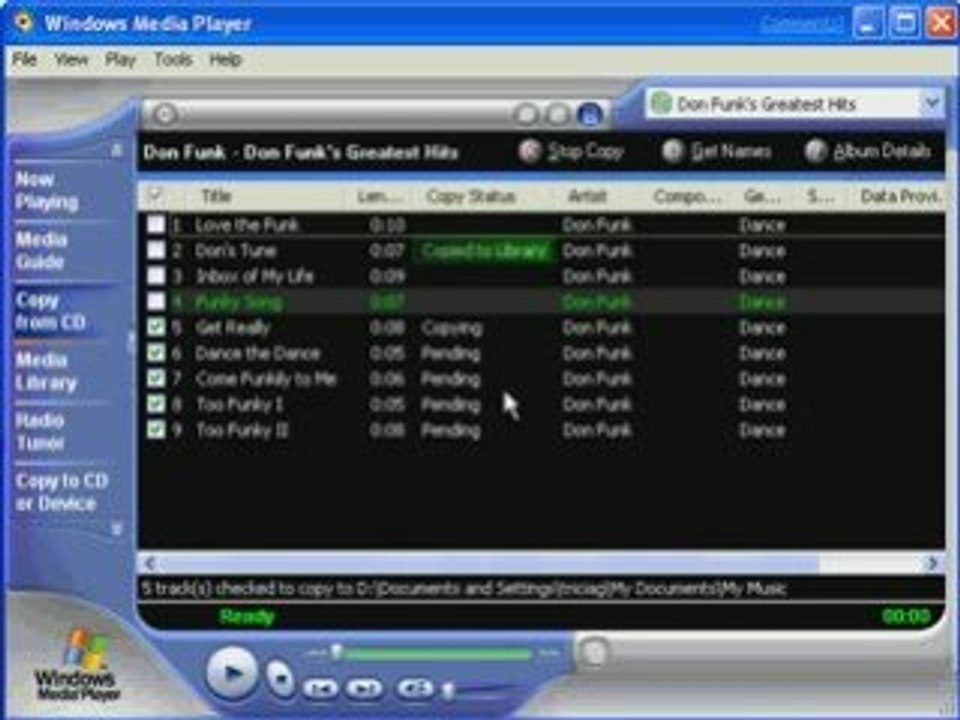Open the Tools menu
The image size is (960, 720).
click(x=173, y=59)
